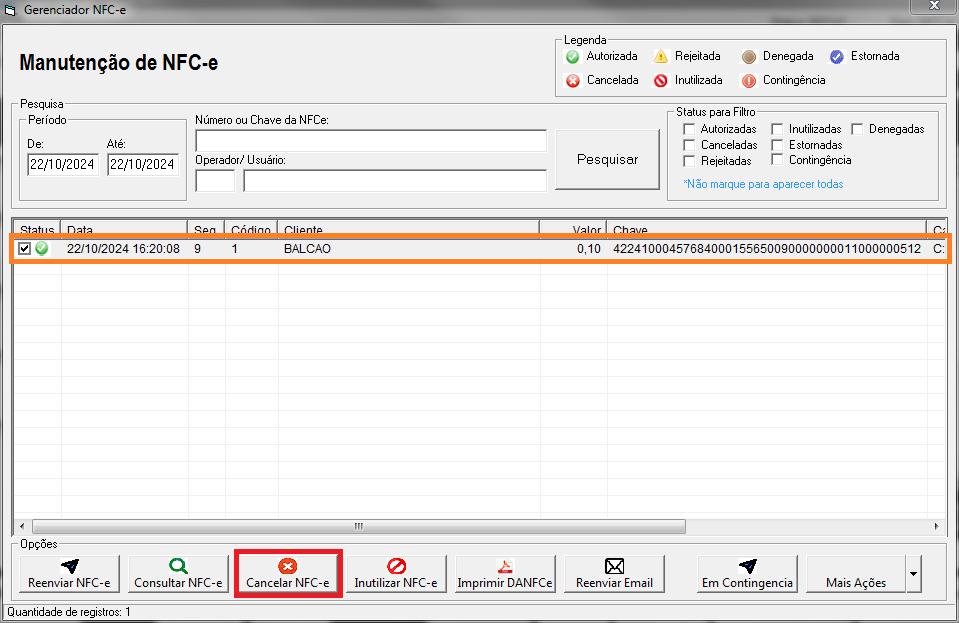Click the Reenviar NFC-e paper plane button
The image size is (959, 623).
click(69, 574)
